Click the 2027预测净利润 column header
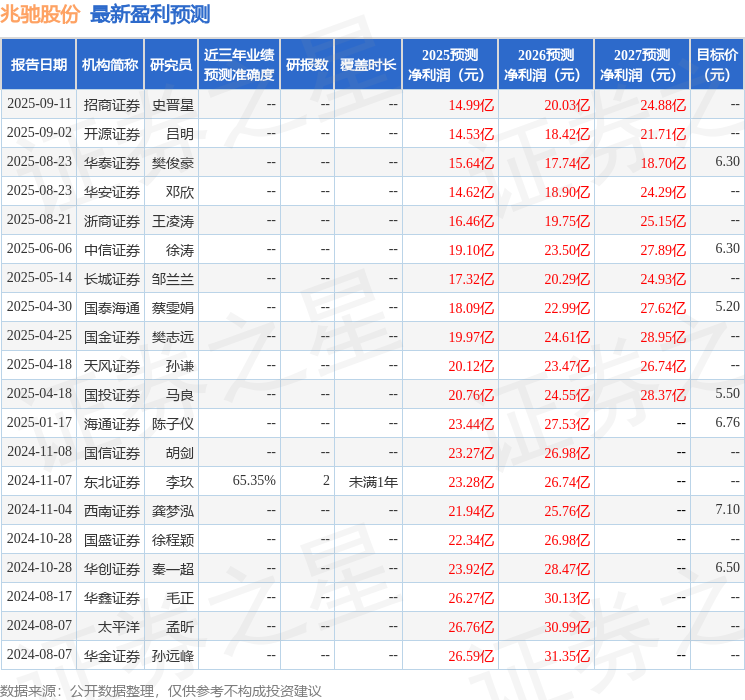 click(642, 65)
